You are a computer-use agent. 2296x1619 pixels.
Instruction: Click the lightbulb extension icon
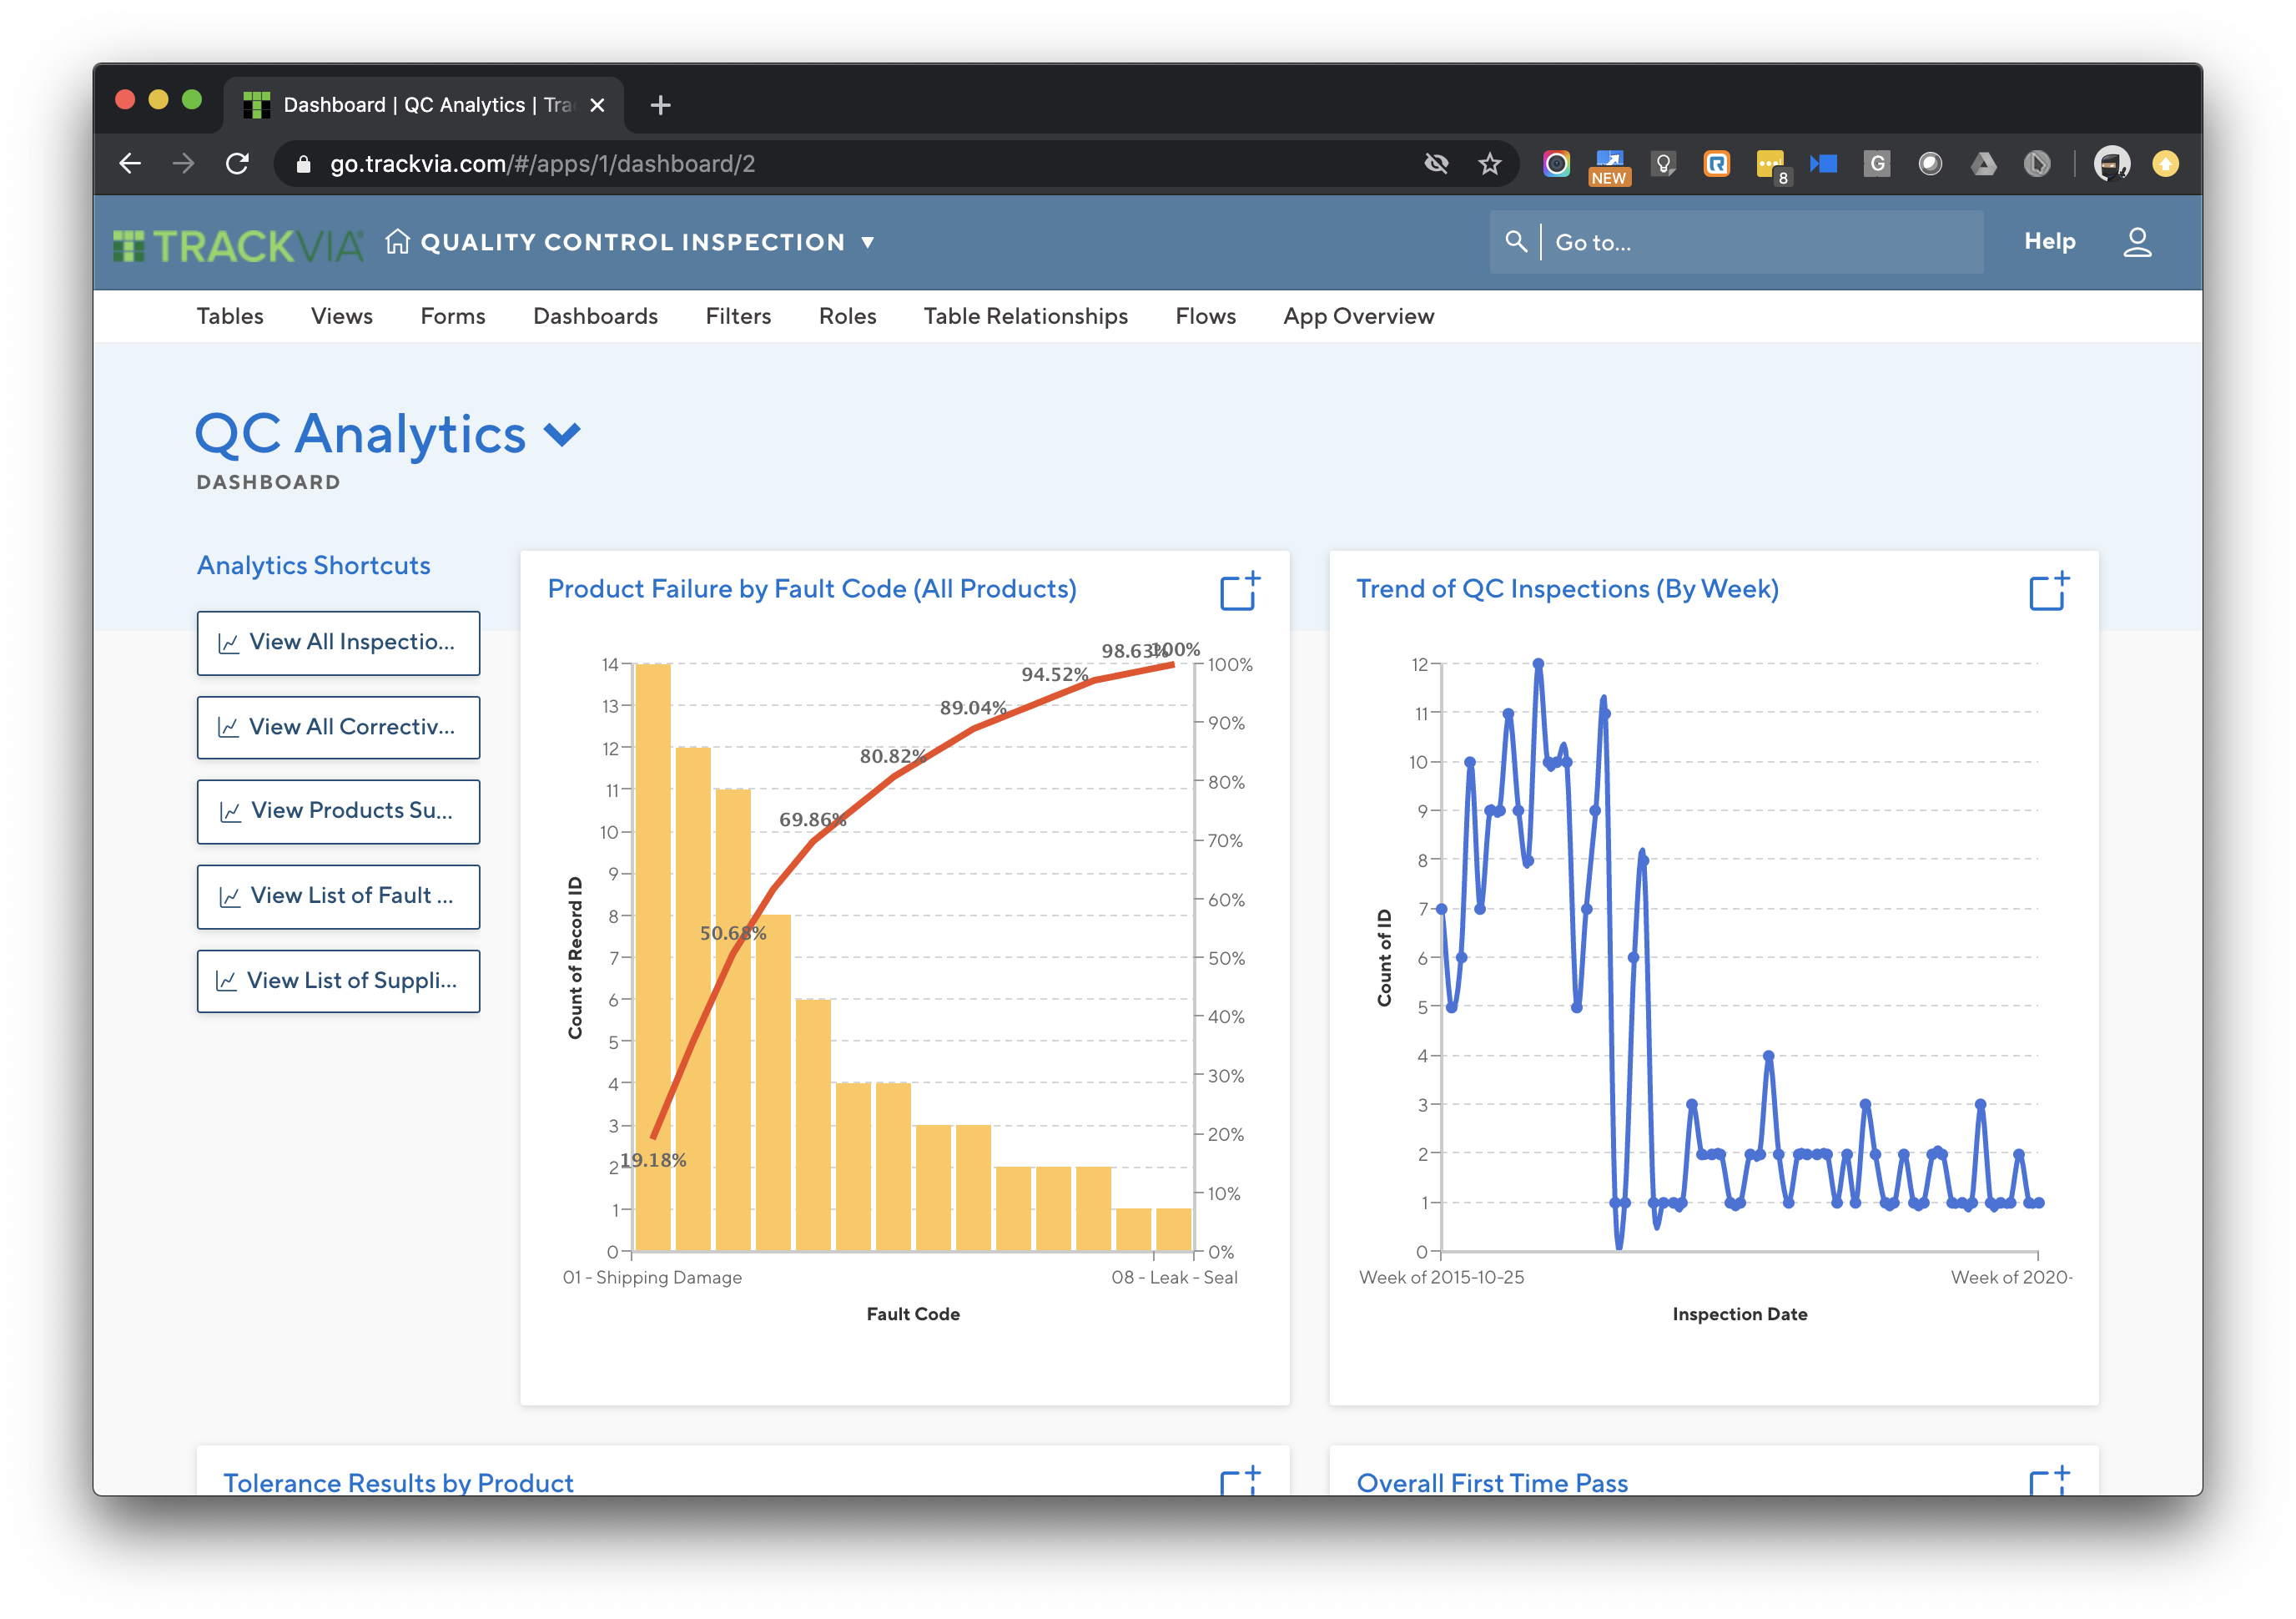[1663, 163]
